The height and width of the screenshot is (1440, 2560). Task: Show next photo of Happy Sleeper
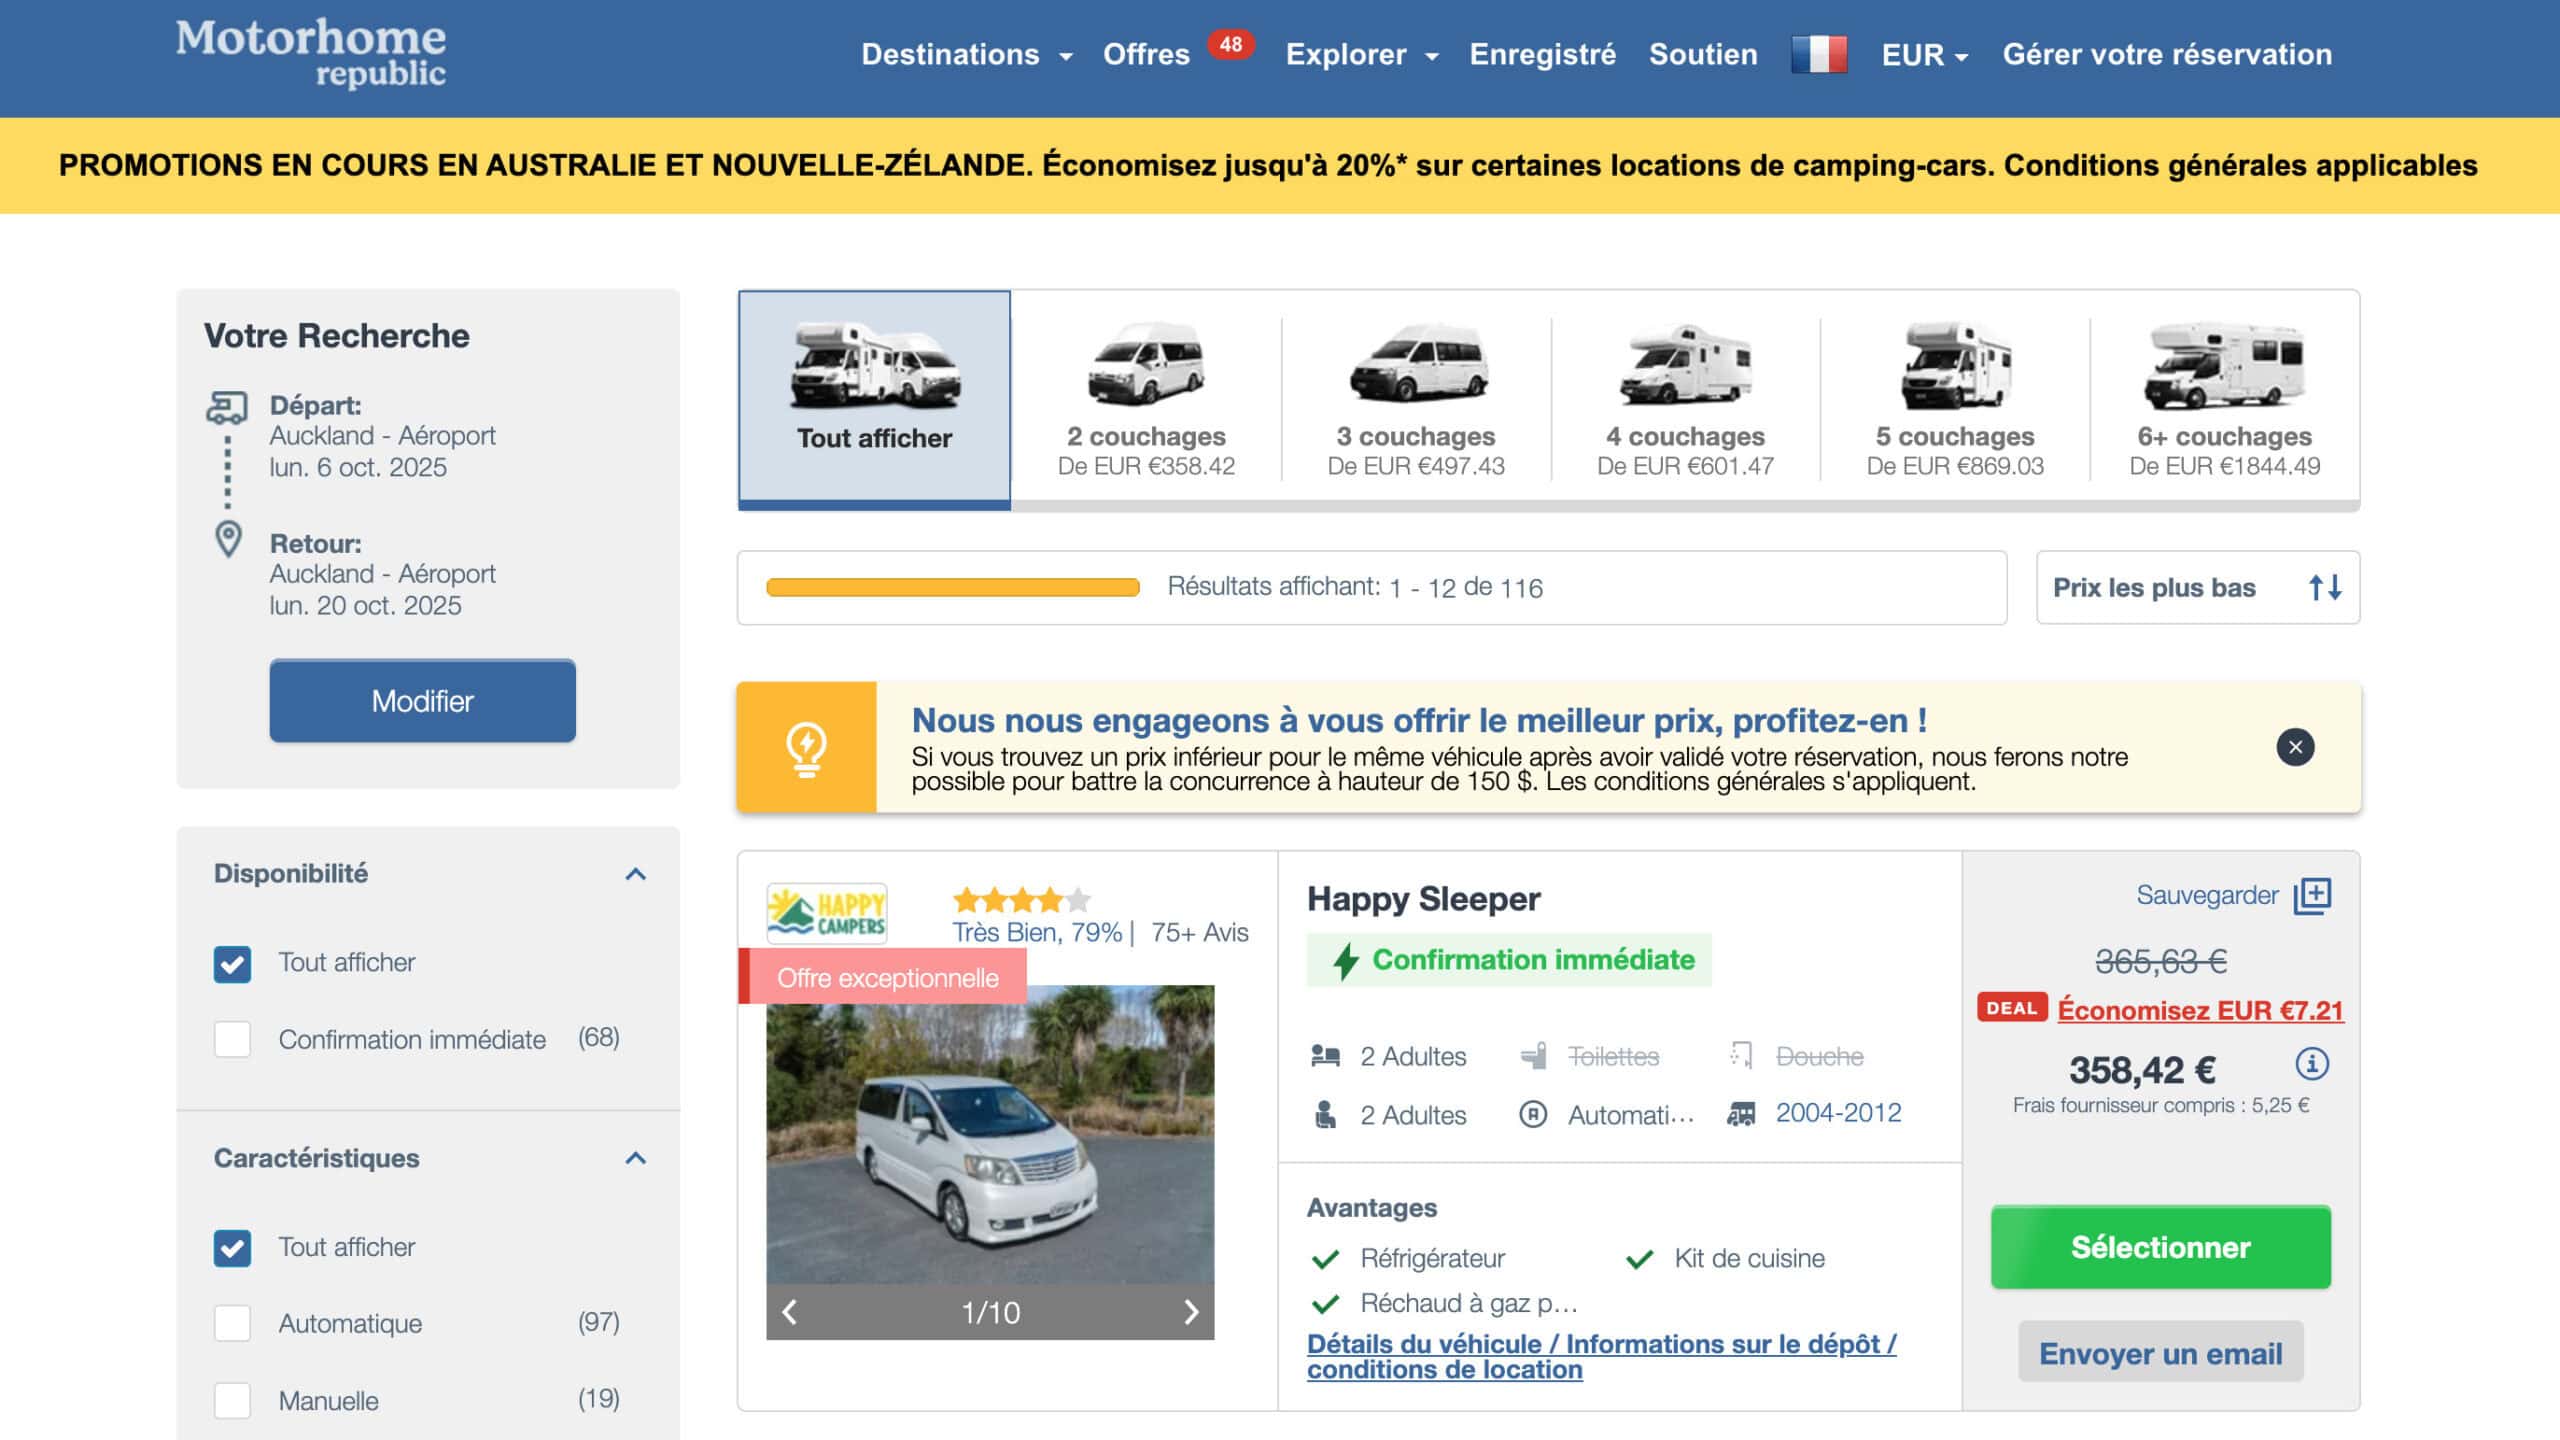pos(1191,1312)
